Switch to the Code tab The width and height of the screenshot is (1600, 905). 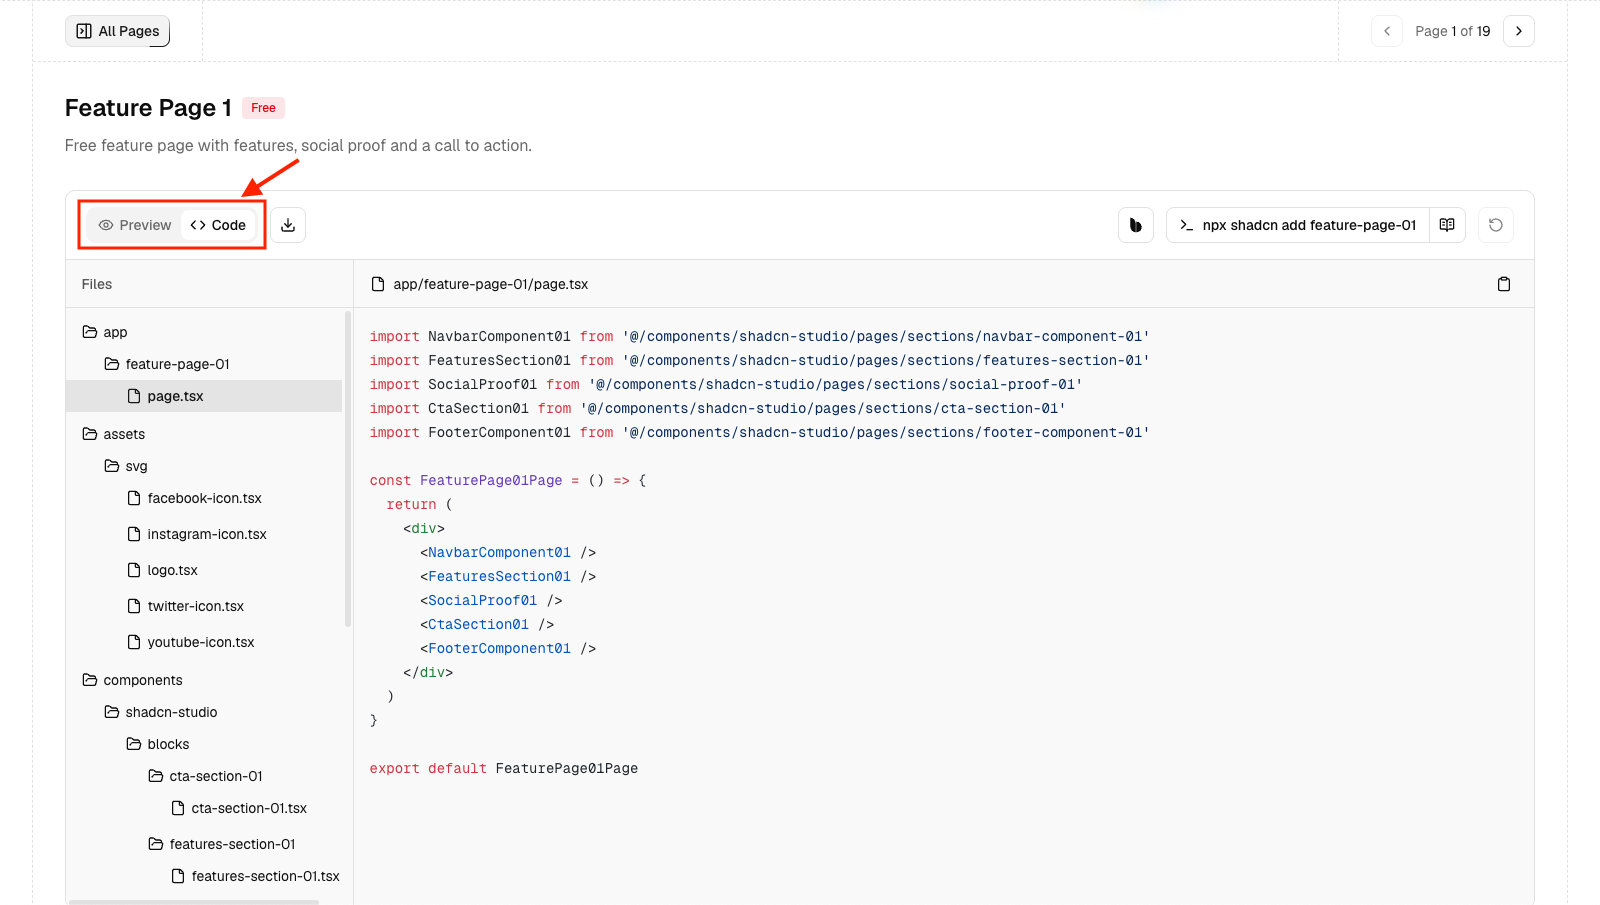(218, 225)
